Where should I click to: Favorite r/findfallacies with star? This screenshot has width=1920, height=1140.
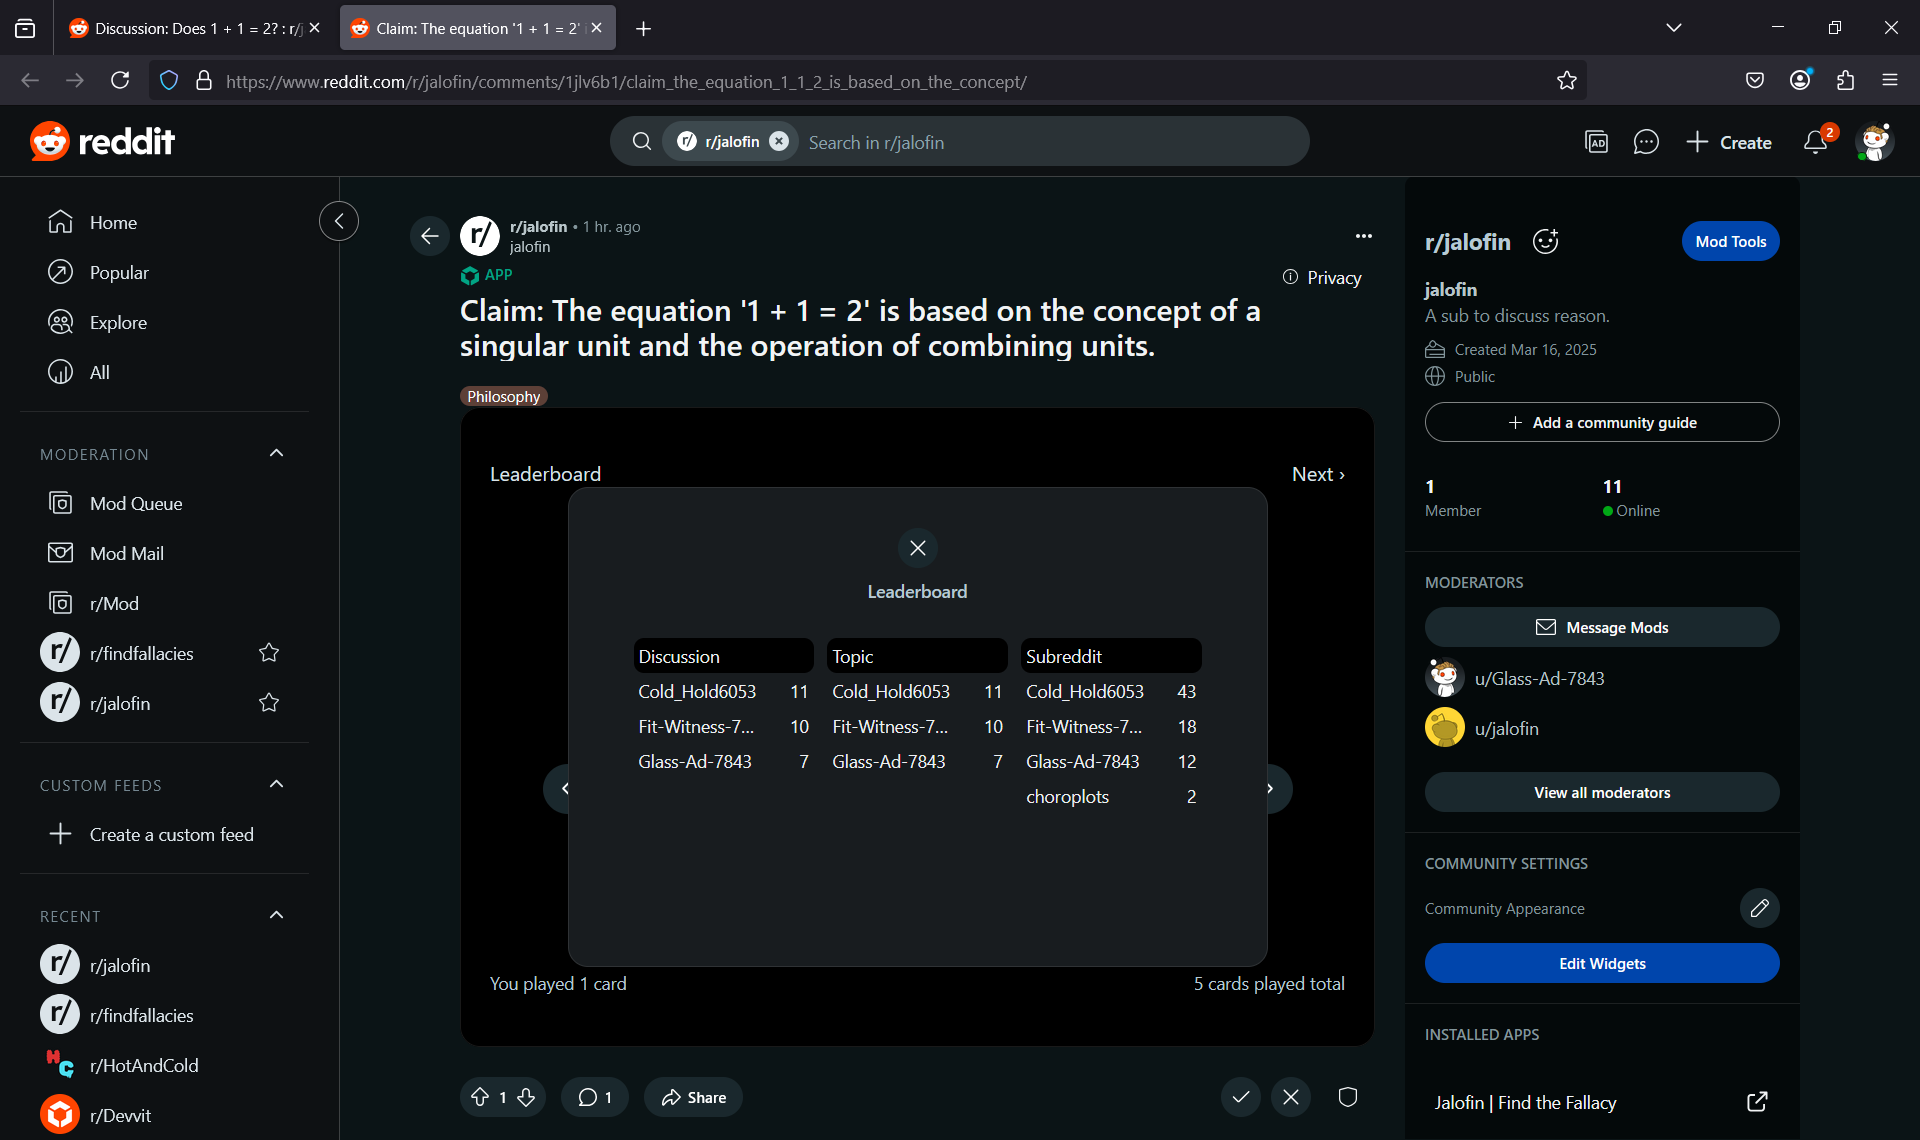click(x=269, y=653)
